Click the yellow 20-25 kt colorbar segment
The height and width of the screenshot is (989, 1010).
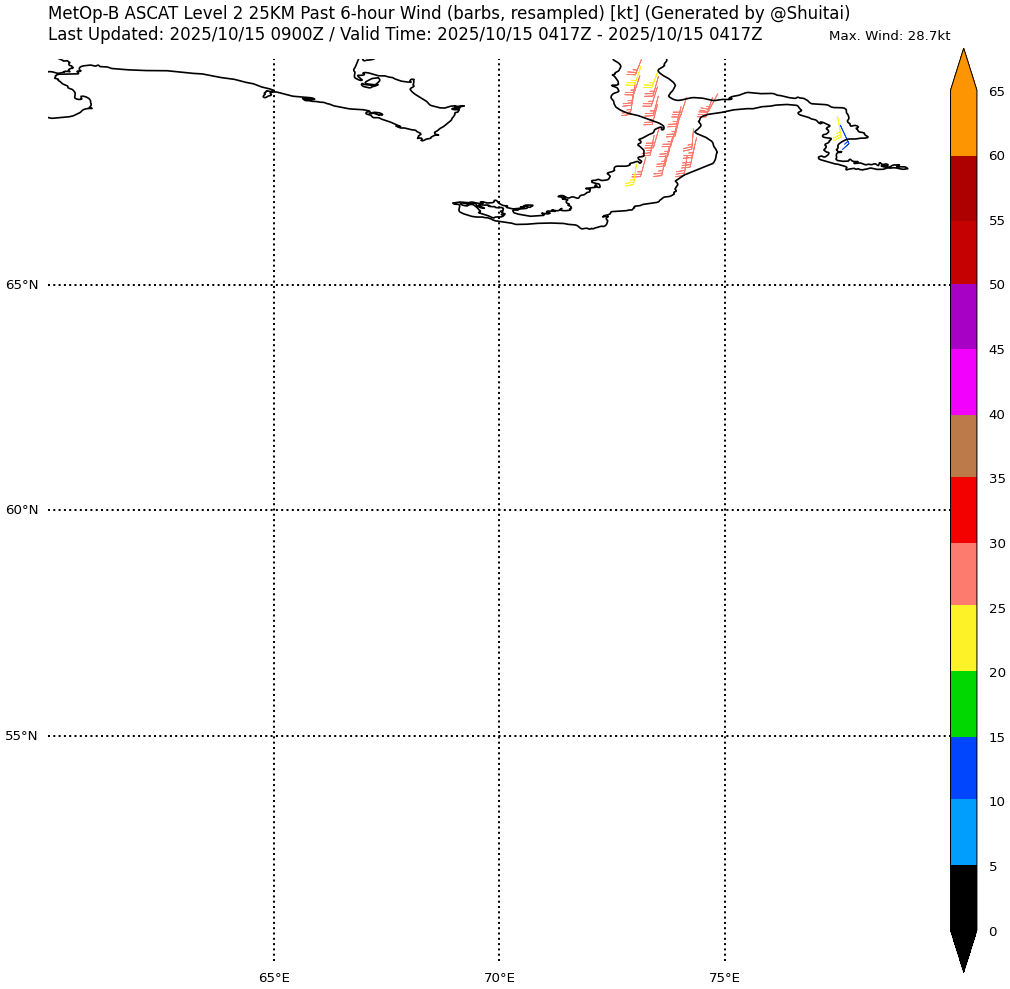point(963,638)
